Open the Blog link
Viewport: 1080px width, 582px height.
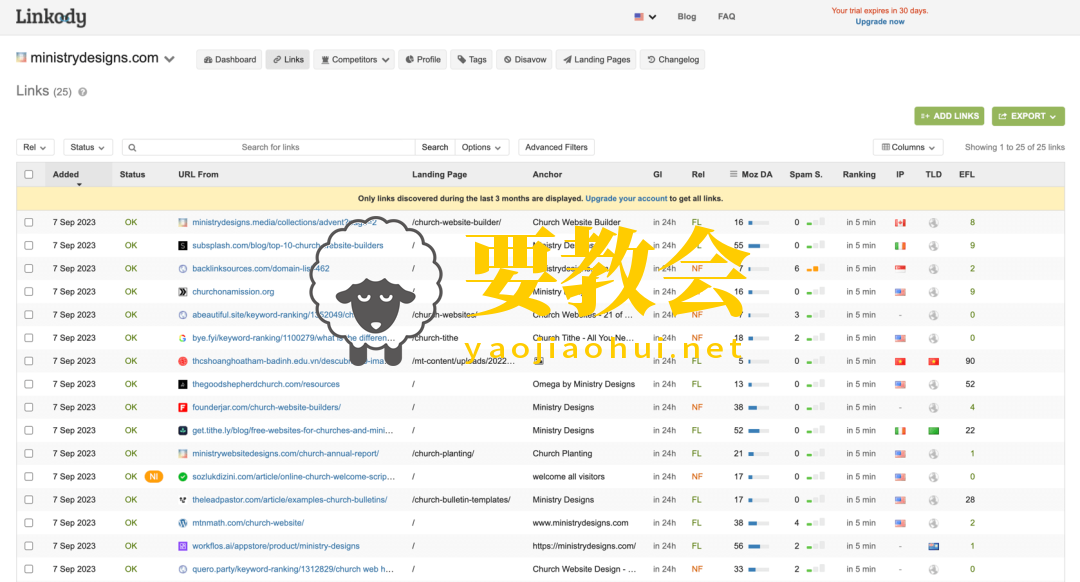click(x=687, y=17)
